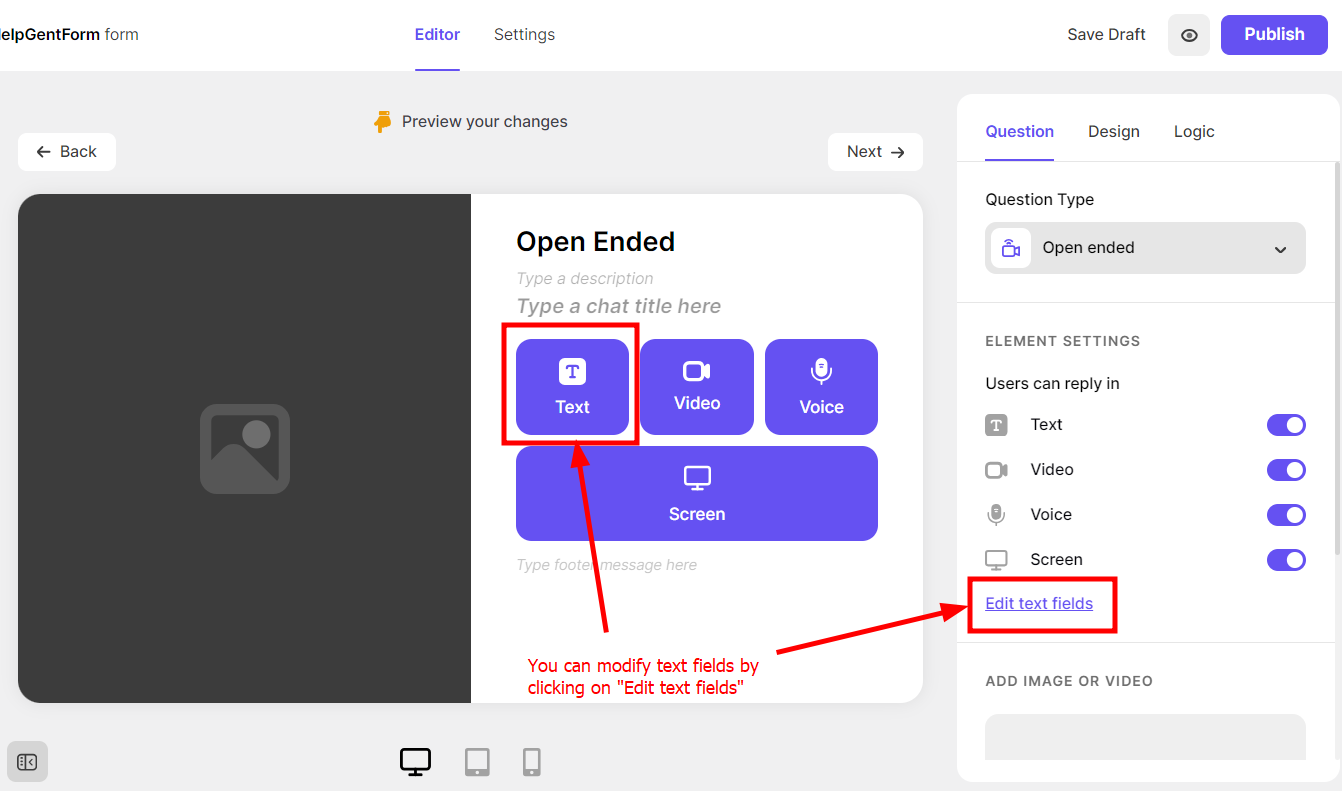
Task: Click the Preview your changes text
Action: (485, 122)
